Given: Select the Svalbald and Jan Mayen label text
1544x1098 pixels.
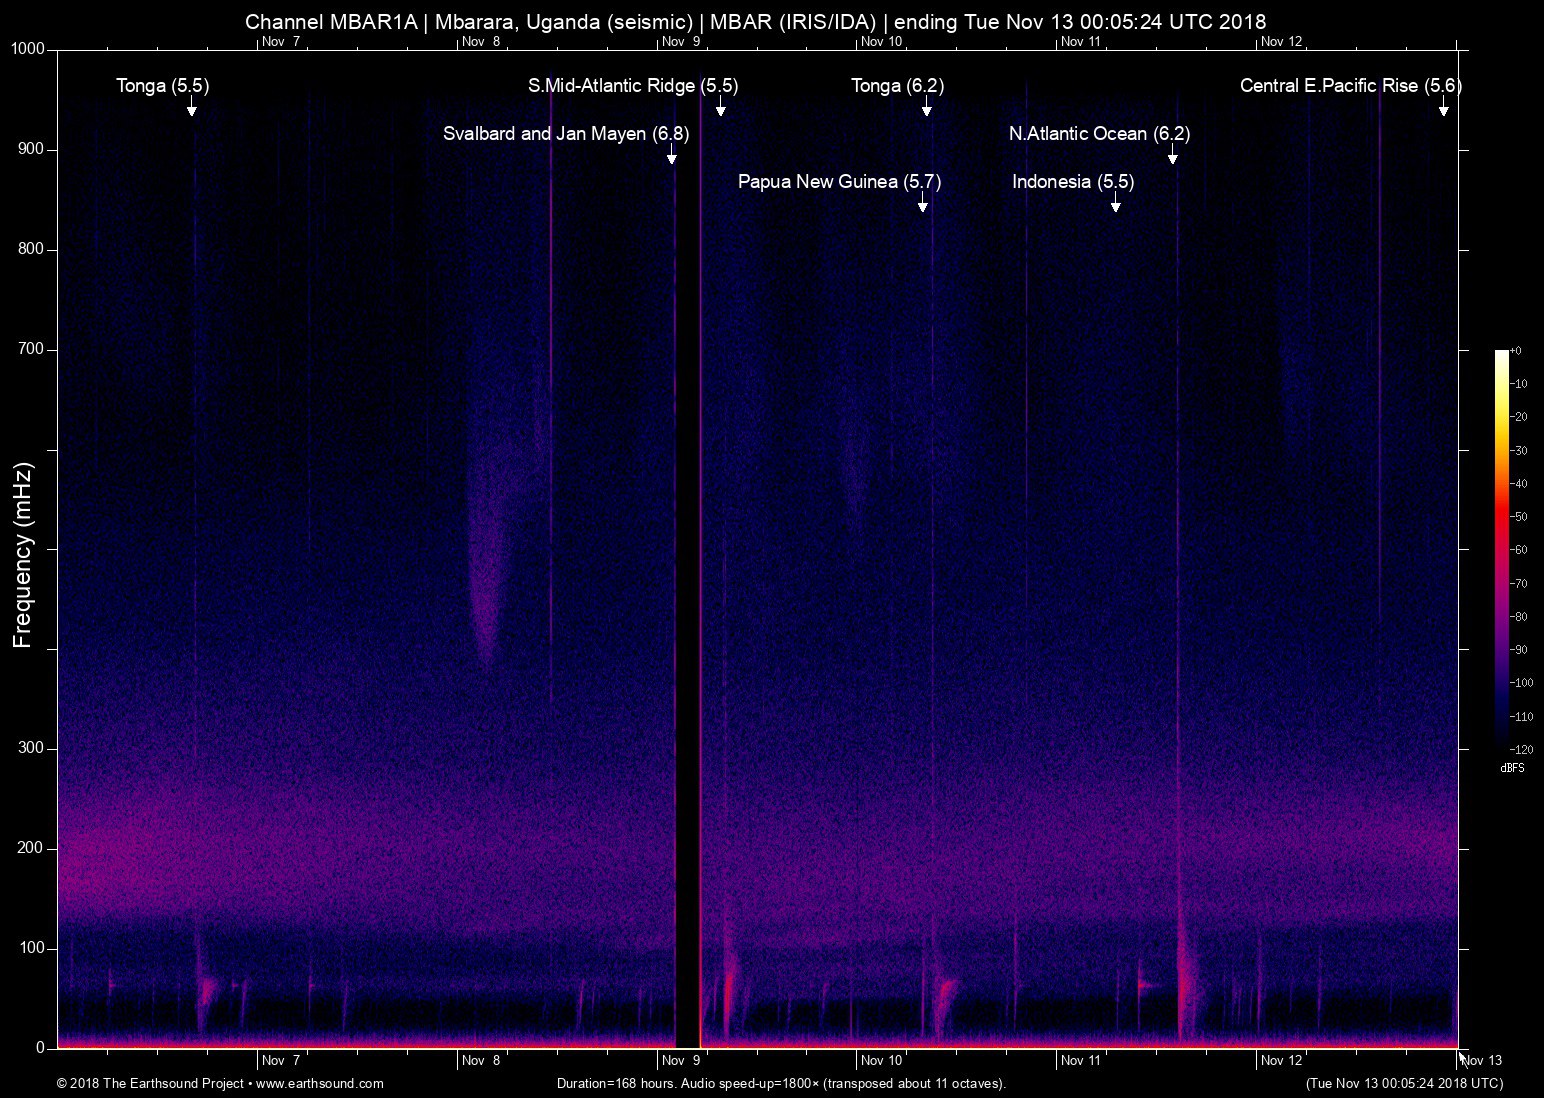Looking at the screenshot, I should pyautogui.click(x=566, y=133).
